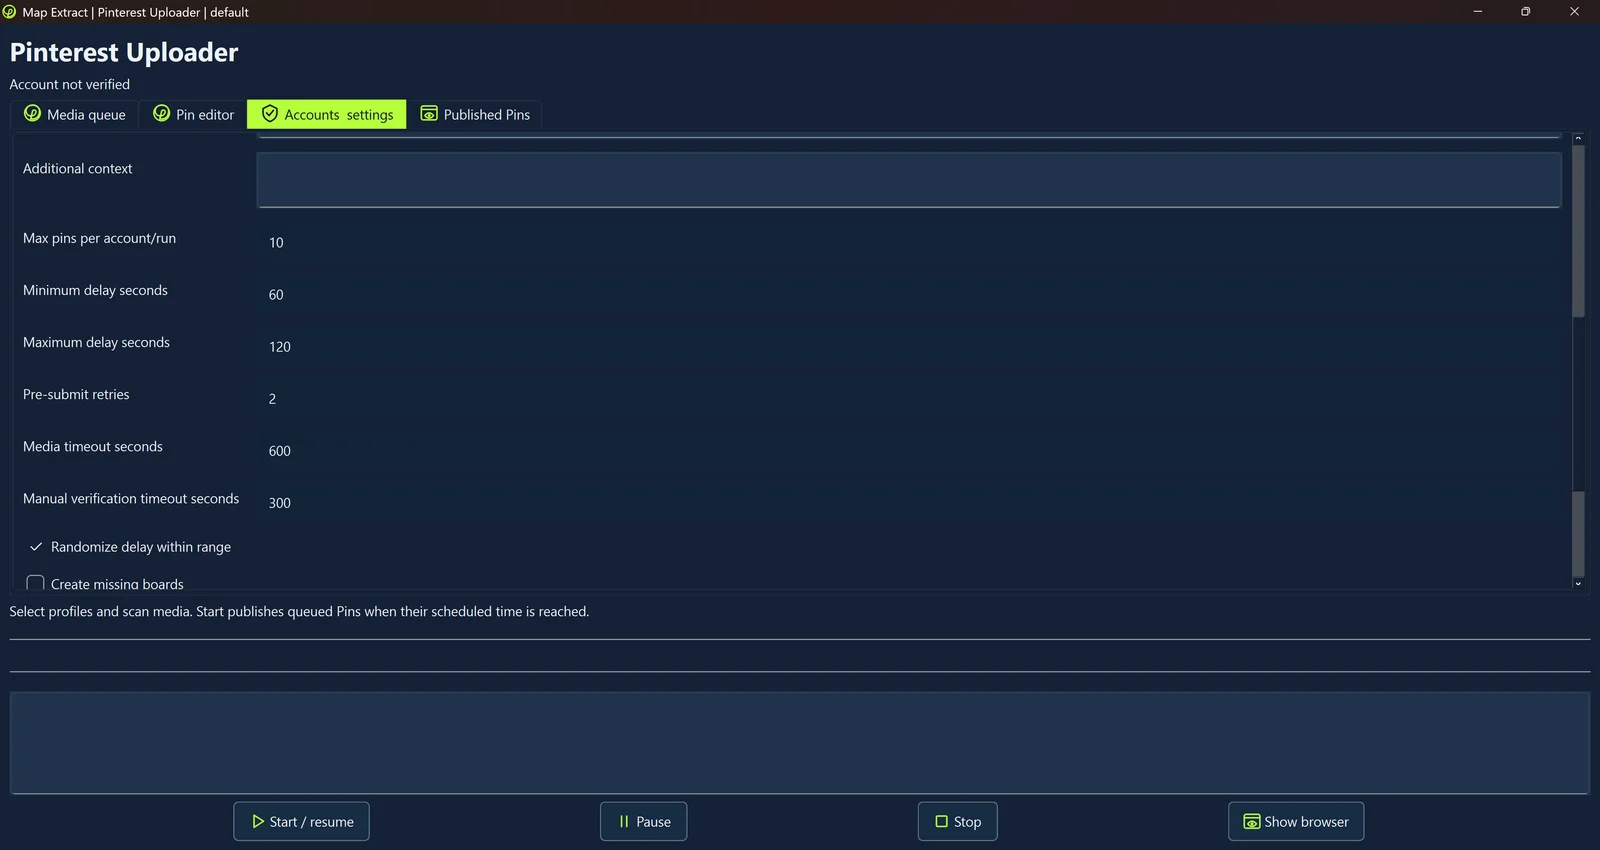The height and width of the screenshot is (850, 1600).
Task: Click the scrollbar down arrow
Action: point(1578,583)
